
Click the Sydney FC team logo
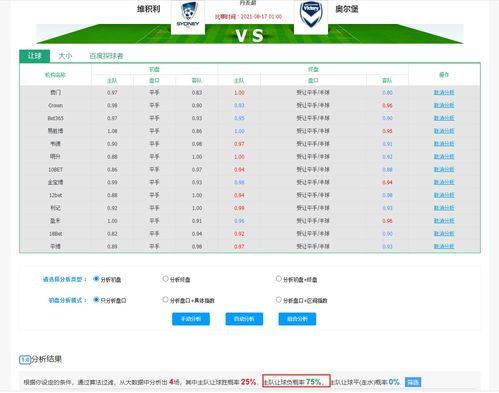coord(188,16)
